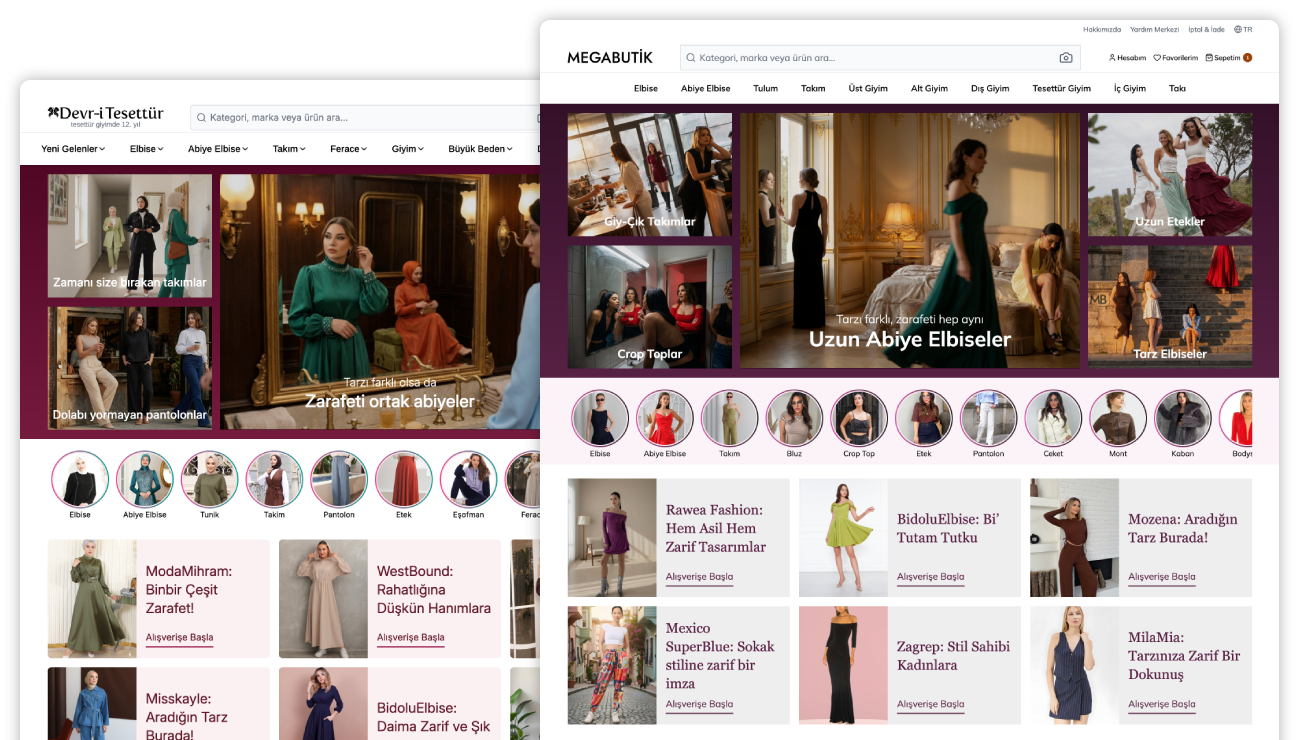
Task: Click Alışverişe Başla under WestBound card
Action: click(411, 638)
